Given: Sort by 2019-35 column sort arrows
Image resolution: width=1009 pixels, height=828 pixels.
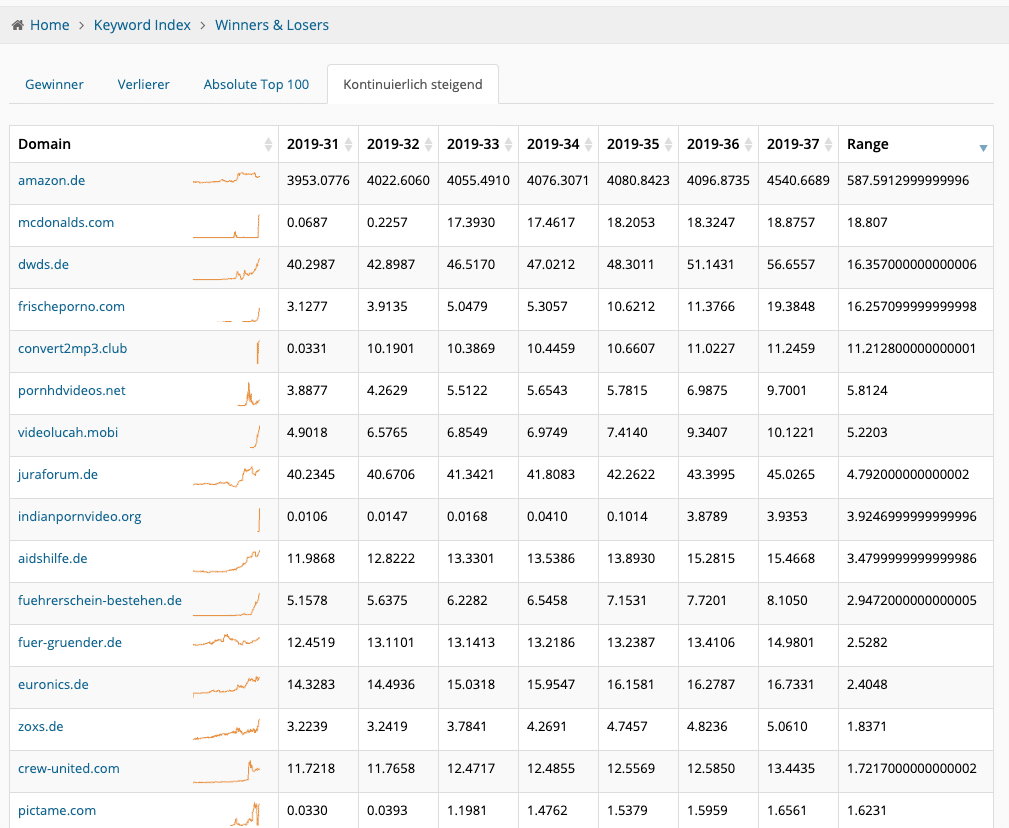Looking at the screenshot, I should click(669, 144).
